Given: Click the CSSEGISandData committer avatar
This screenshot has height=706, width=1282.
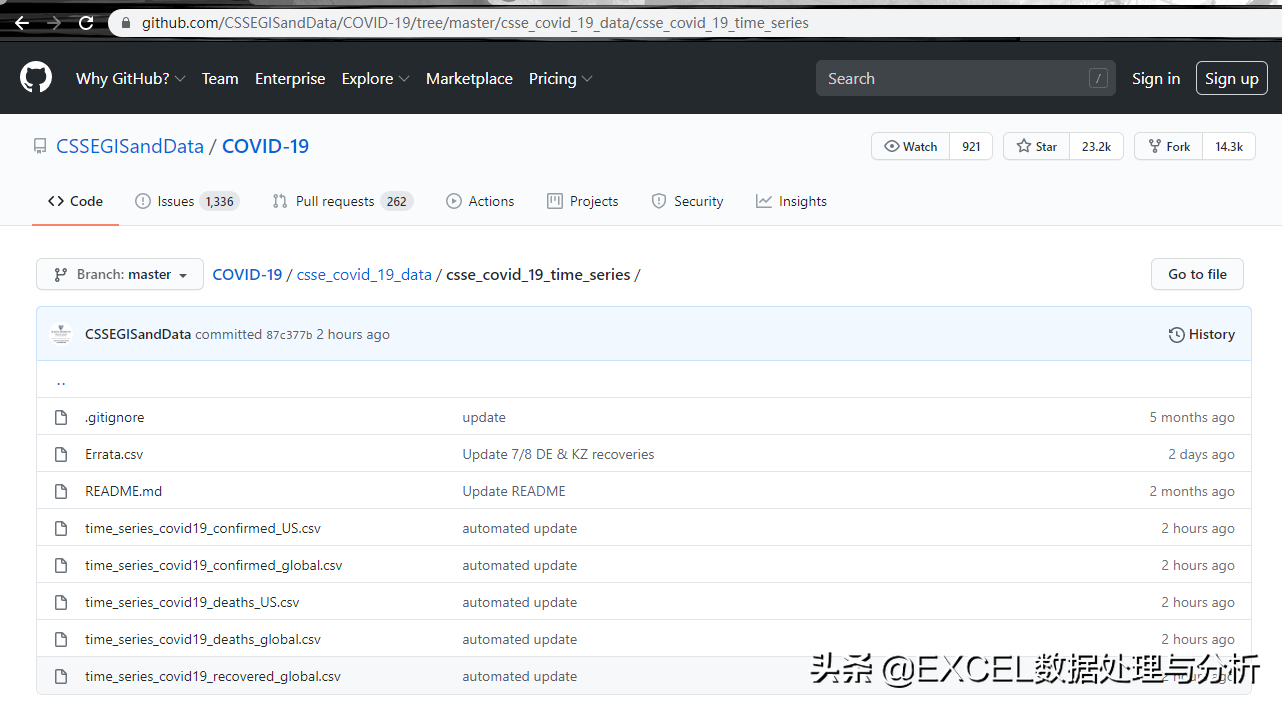Looking at the screenshot, I should [x=62, y=334].
